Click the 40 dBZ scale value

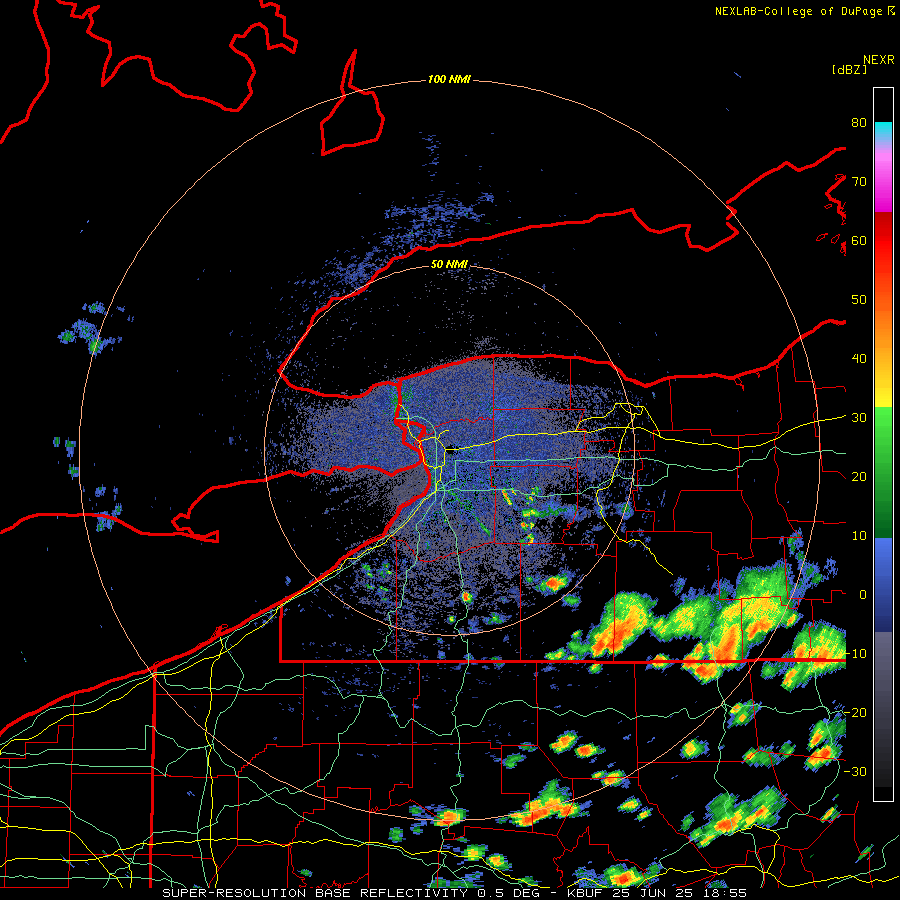tap(859, 359)
